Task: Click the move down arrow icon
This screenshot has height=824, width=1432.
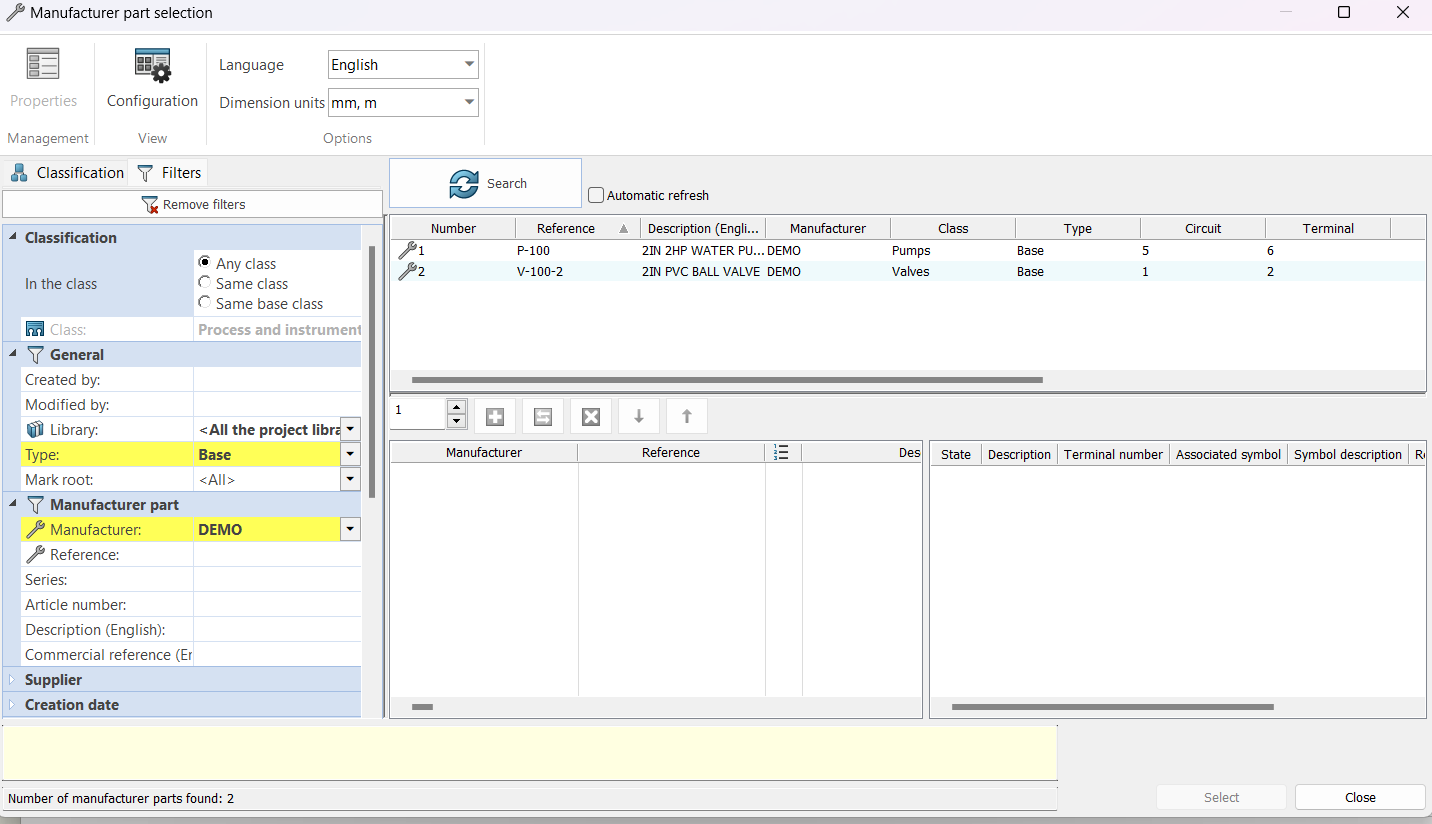Action: pyautogui.click(x=639, y=417)
